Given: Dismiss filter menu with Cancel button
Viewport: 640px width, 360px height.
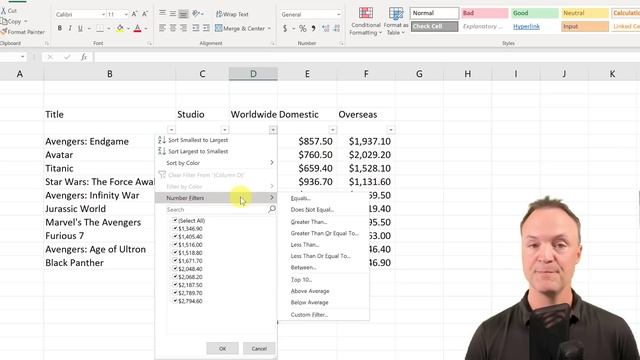Looking at the screenshot, I should (259, 349).
